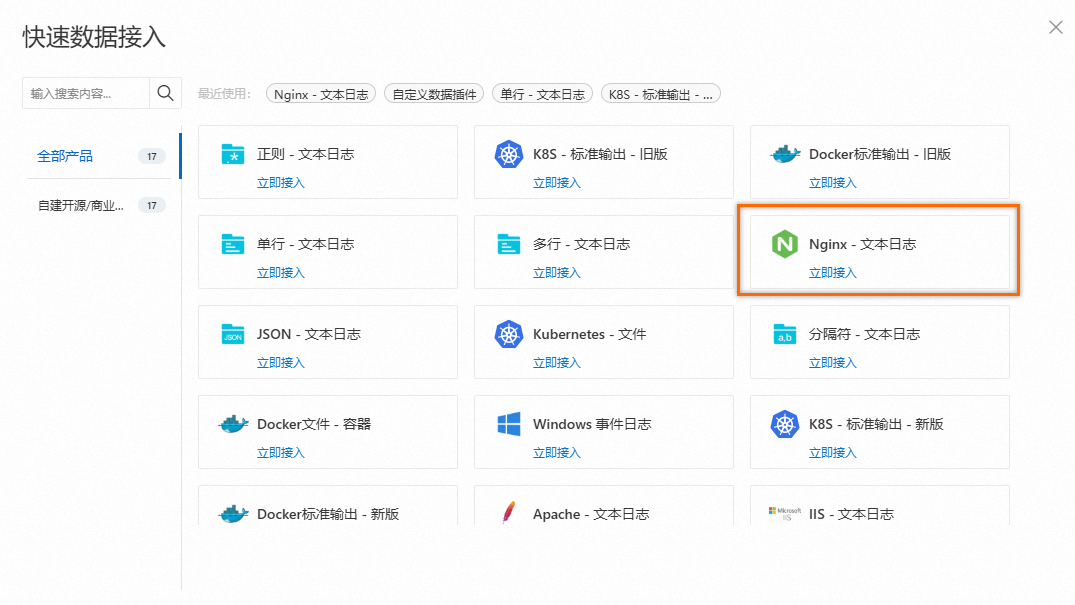Choose recent tag 自定义数据插件
Viewport: 1075px width, 605px height.
(434, 94)
